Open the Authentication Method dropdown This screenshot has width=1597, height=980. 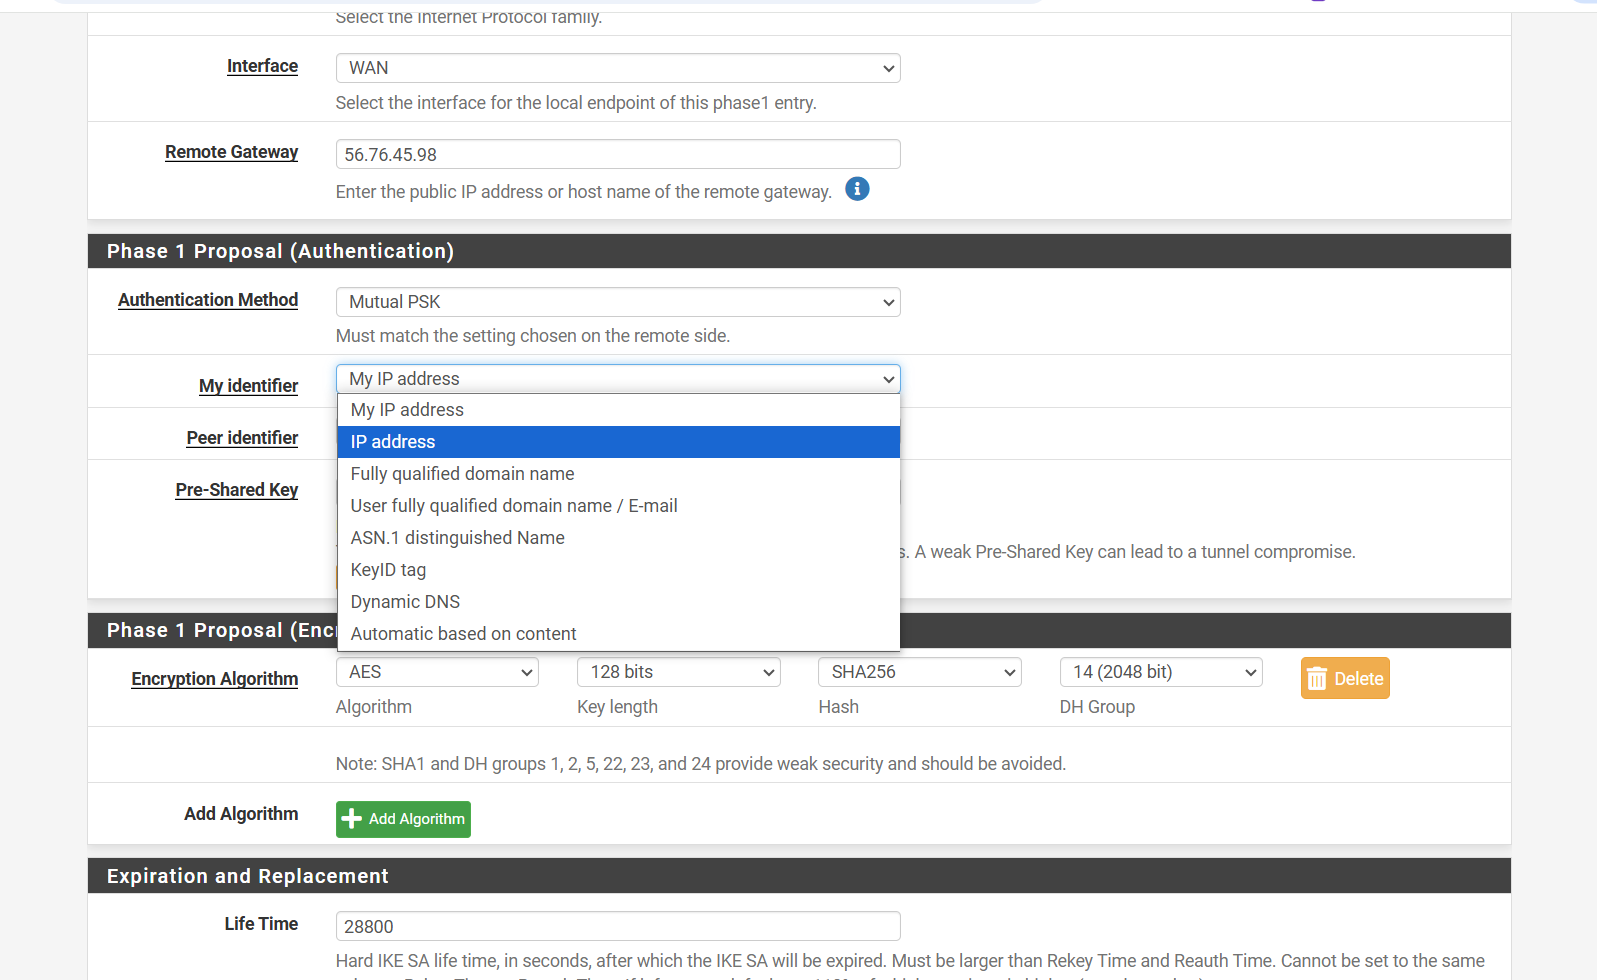617,302
